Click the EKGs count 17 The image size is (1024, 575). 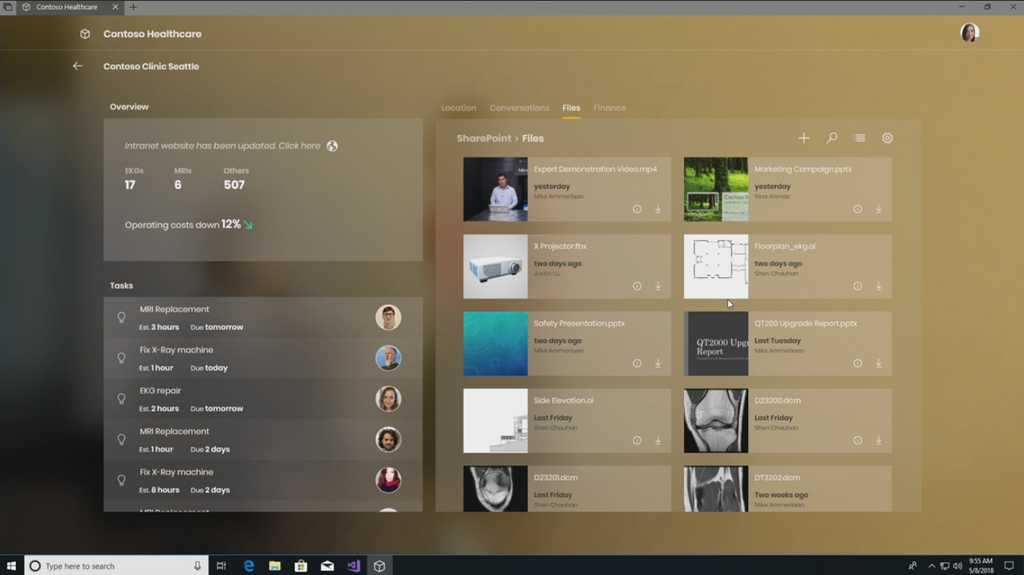(130, 185)
